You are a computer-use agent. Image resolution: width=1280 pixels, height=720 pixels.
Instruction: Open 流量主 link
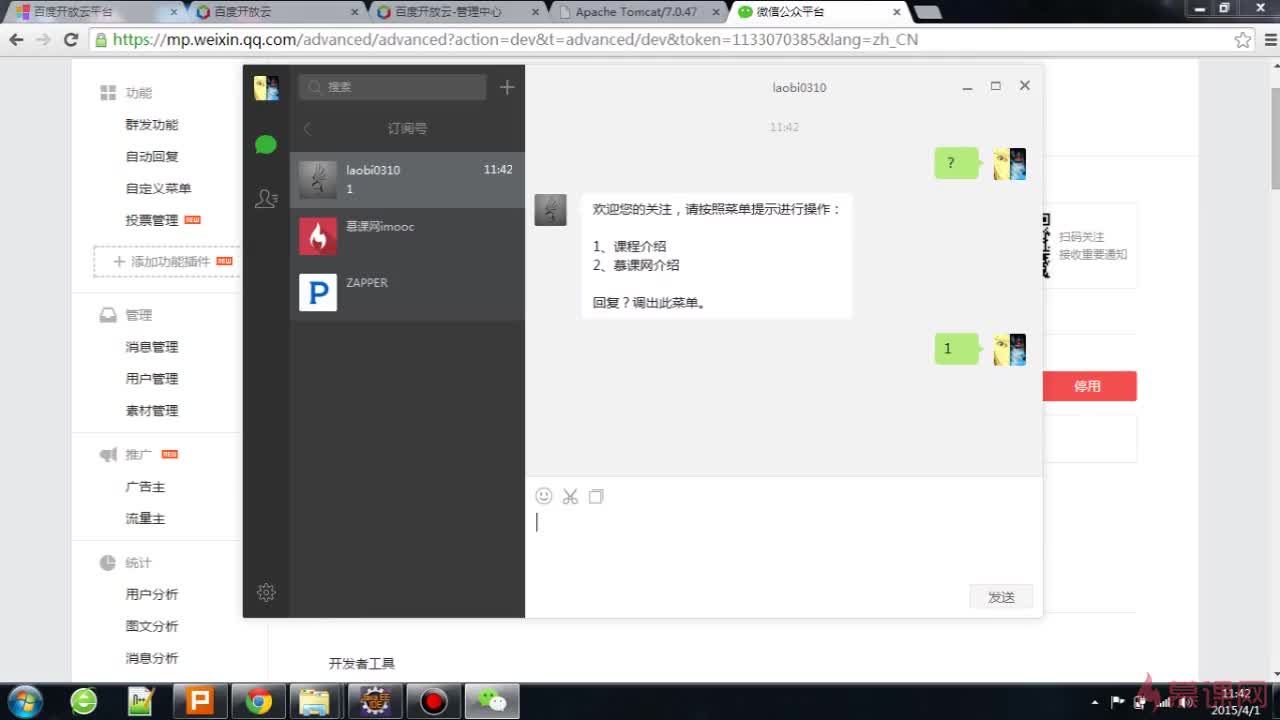click(x=145, y=519)
